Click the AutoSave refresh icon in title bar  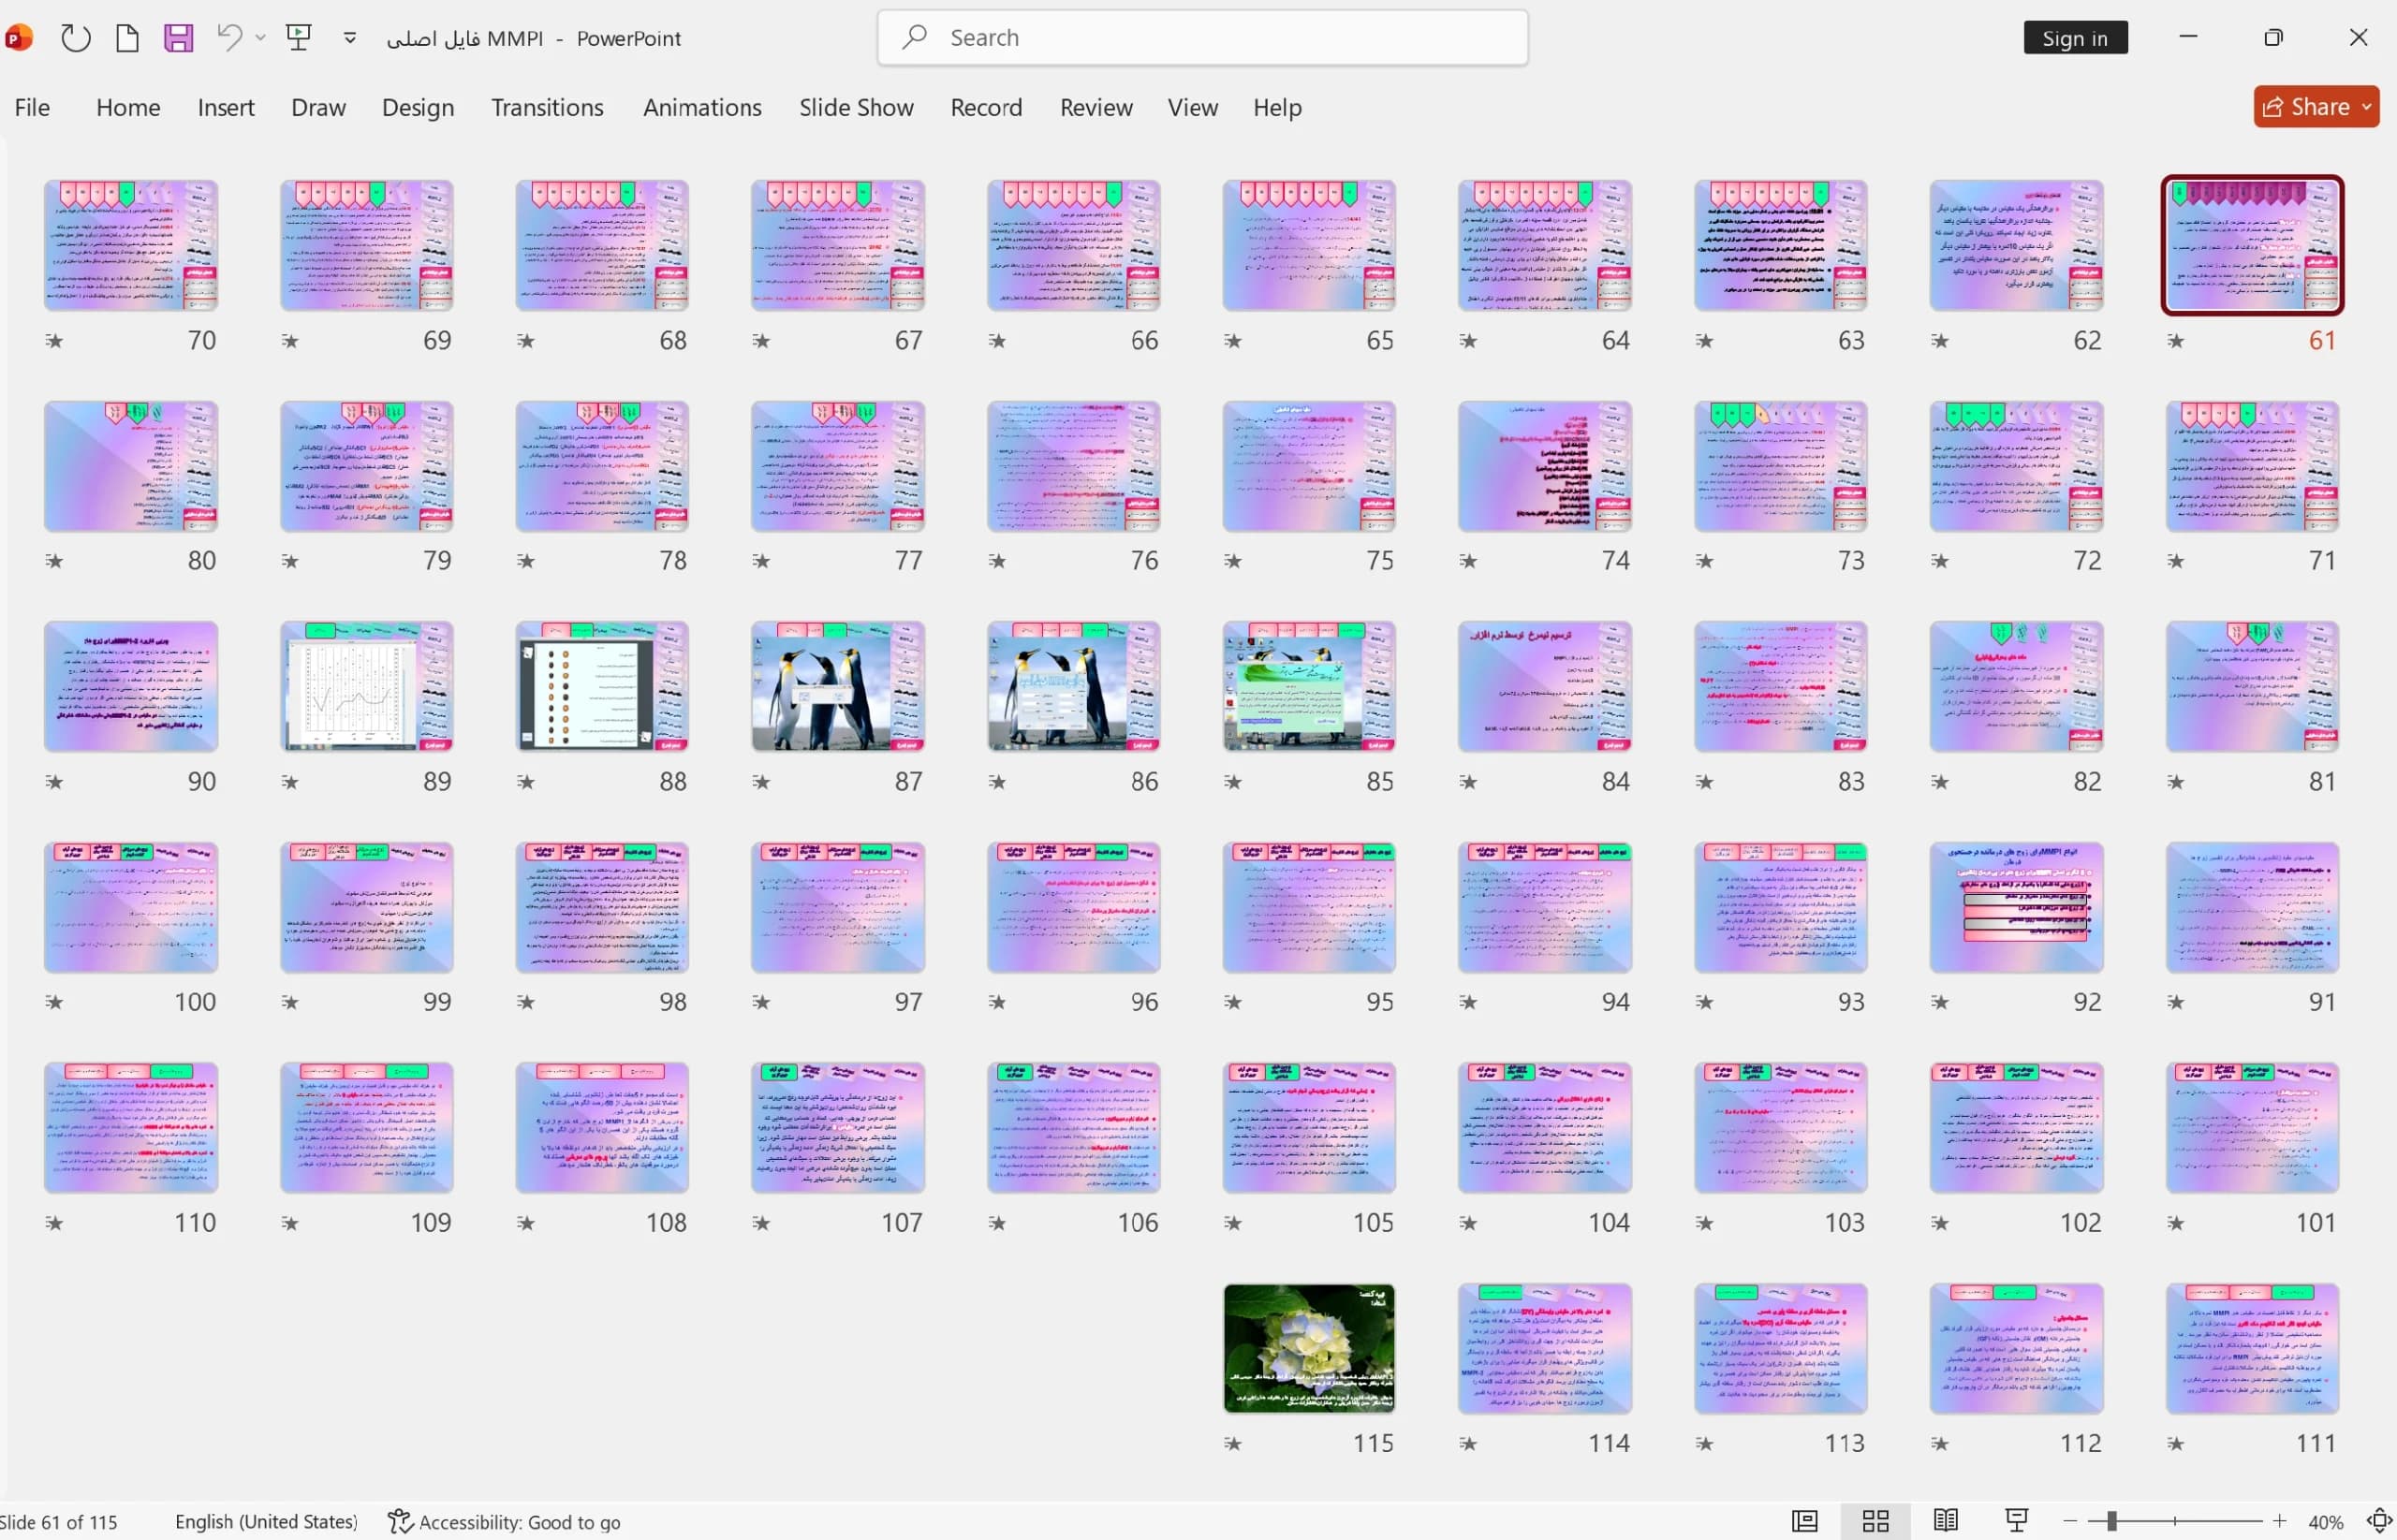tap(75, 38)
